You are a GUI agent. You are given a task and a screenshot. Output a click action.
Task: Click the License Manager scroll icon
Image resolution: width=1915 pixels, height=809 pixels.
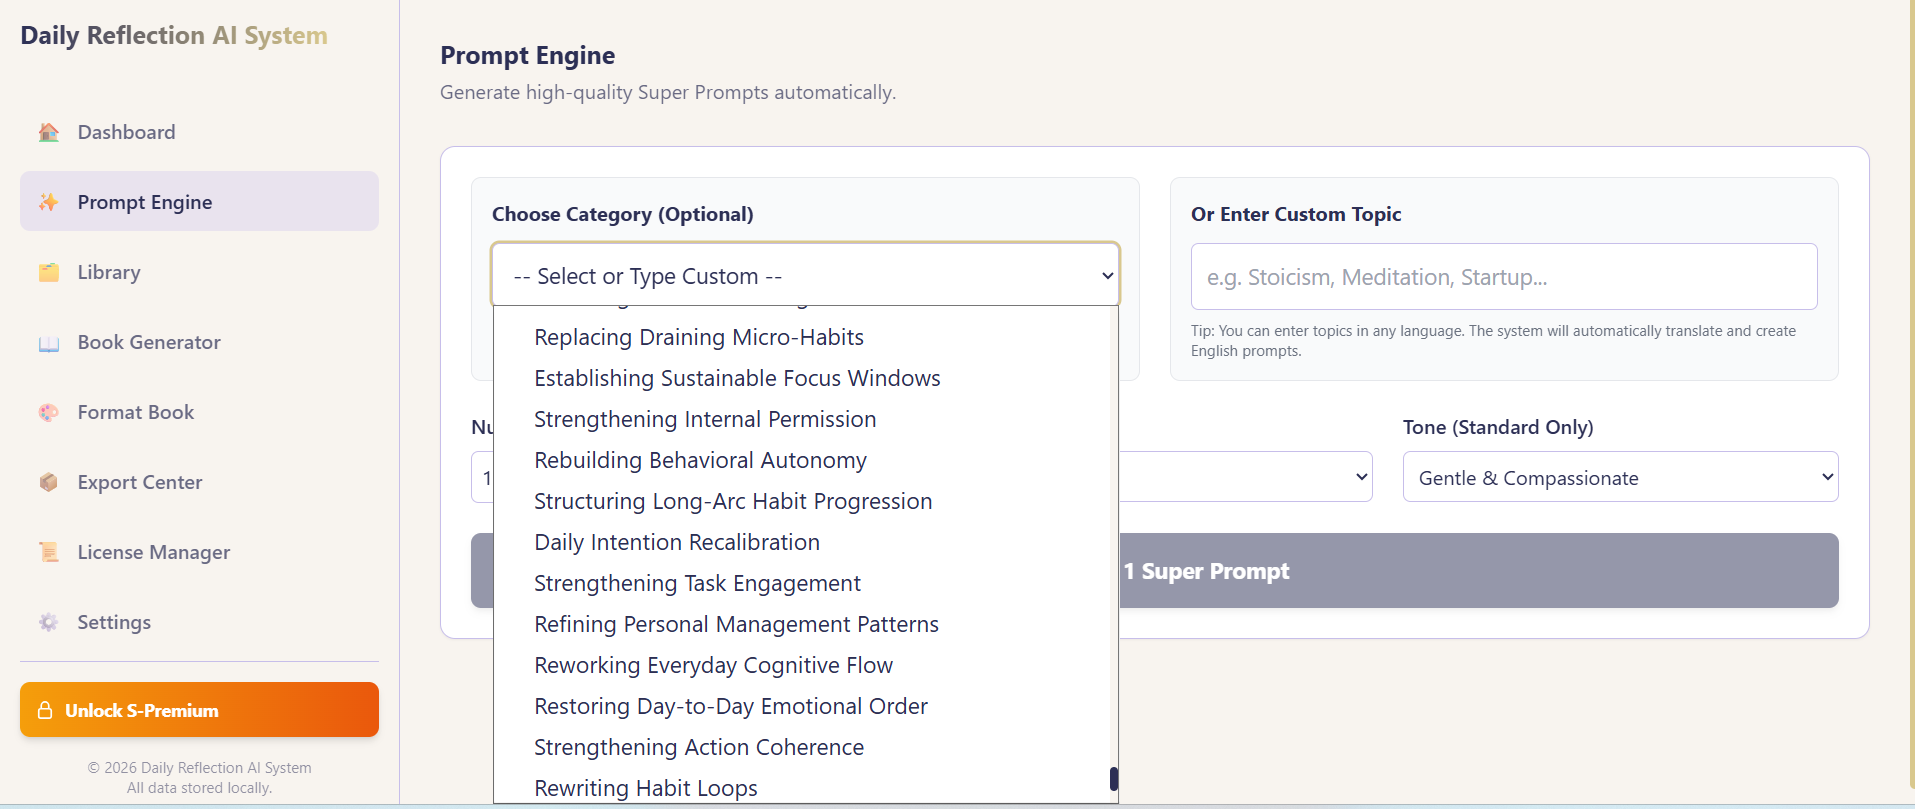(x=48, y=552)
